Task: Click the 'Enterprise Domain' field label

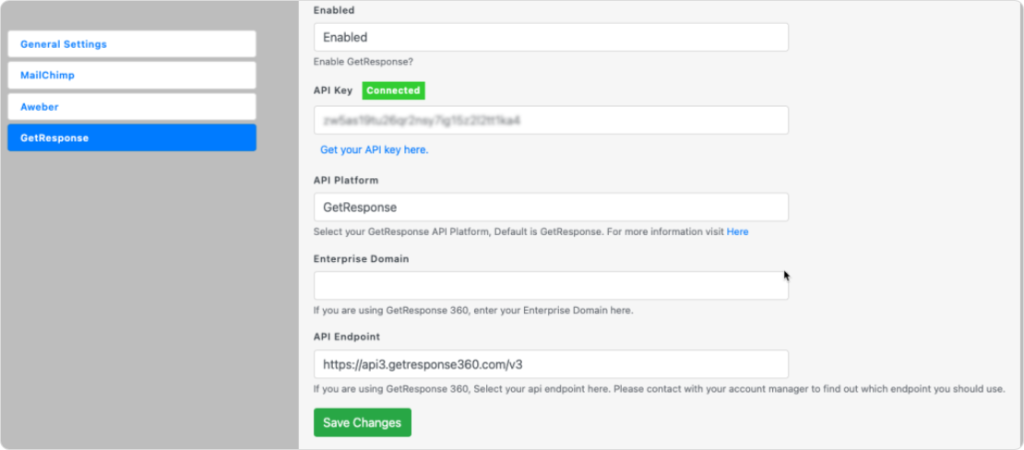Action: pyautogui.click(x=361, y=259)
